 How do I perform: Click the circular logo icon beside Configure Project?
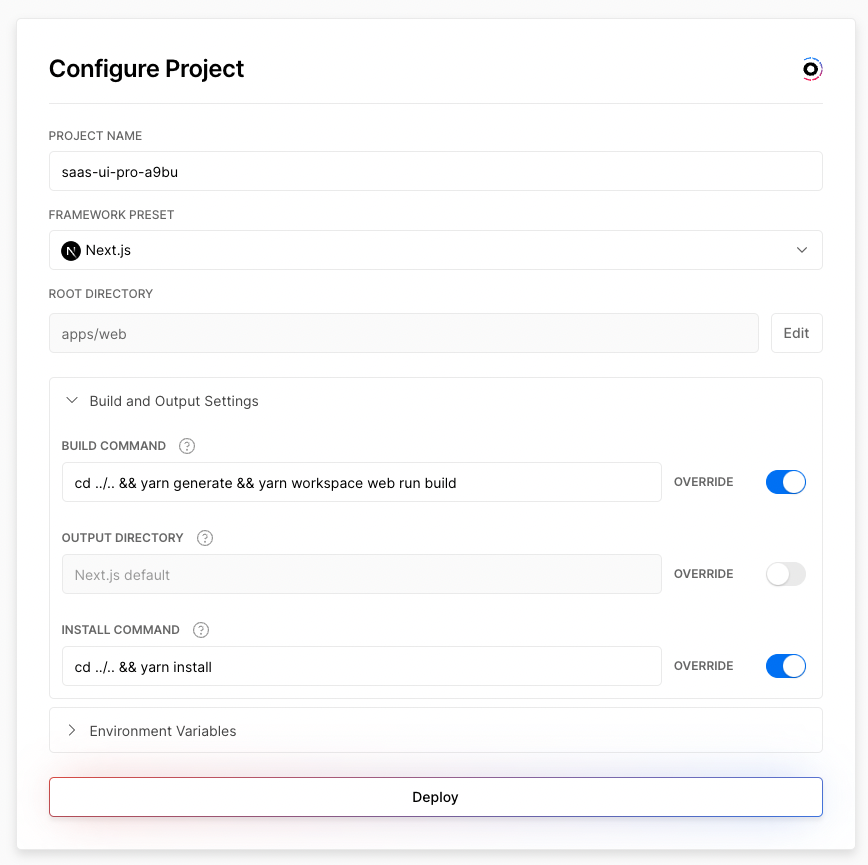point(812,69)
